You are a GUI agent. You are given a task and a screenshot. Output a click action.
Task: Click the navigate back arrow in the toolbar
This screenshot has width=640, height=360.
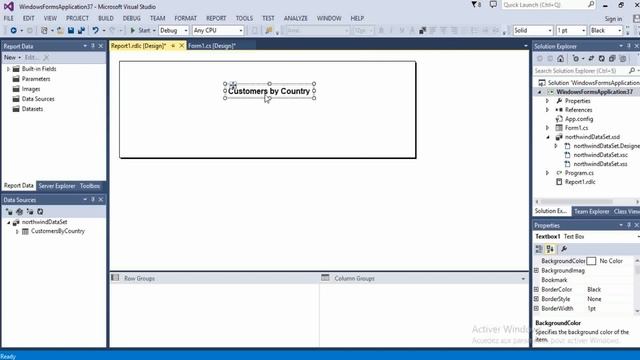[x=13, y=31]
